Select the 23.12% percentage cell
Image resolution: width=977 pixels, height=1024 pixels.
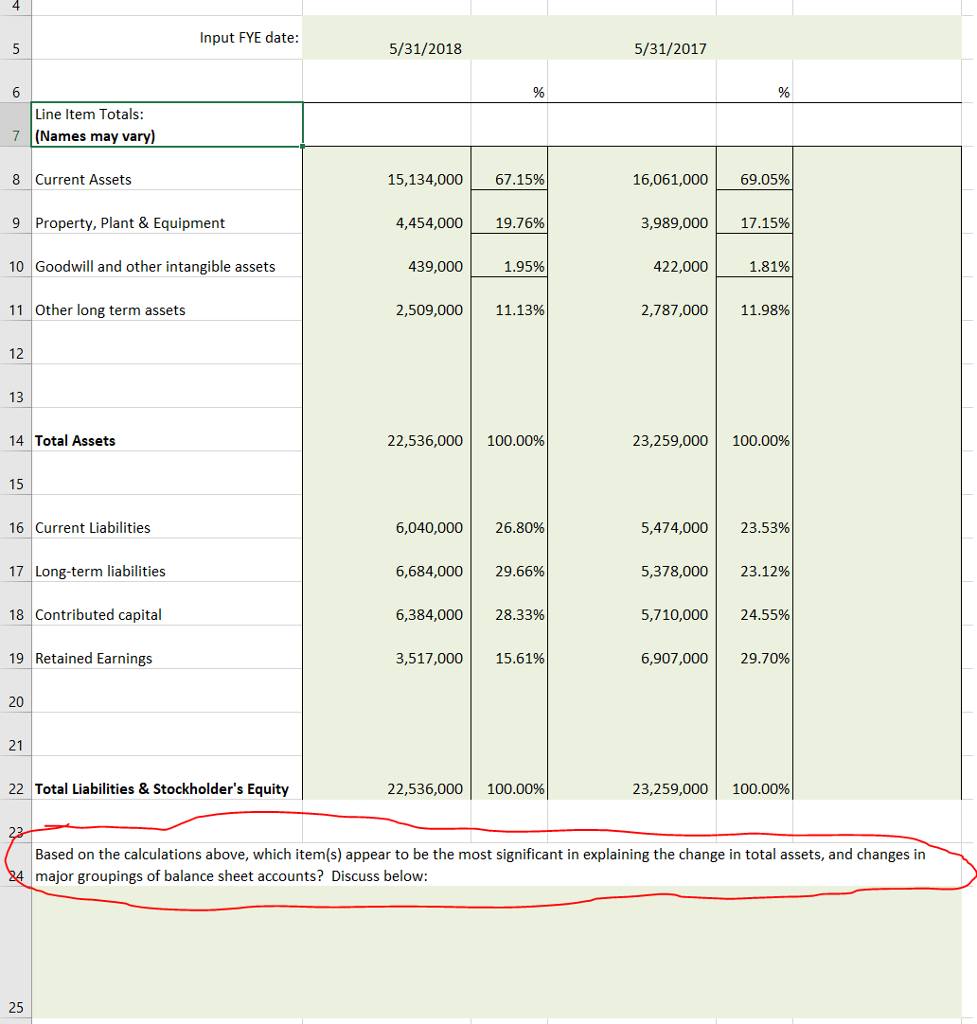[754, 560]
